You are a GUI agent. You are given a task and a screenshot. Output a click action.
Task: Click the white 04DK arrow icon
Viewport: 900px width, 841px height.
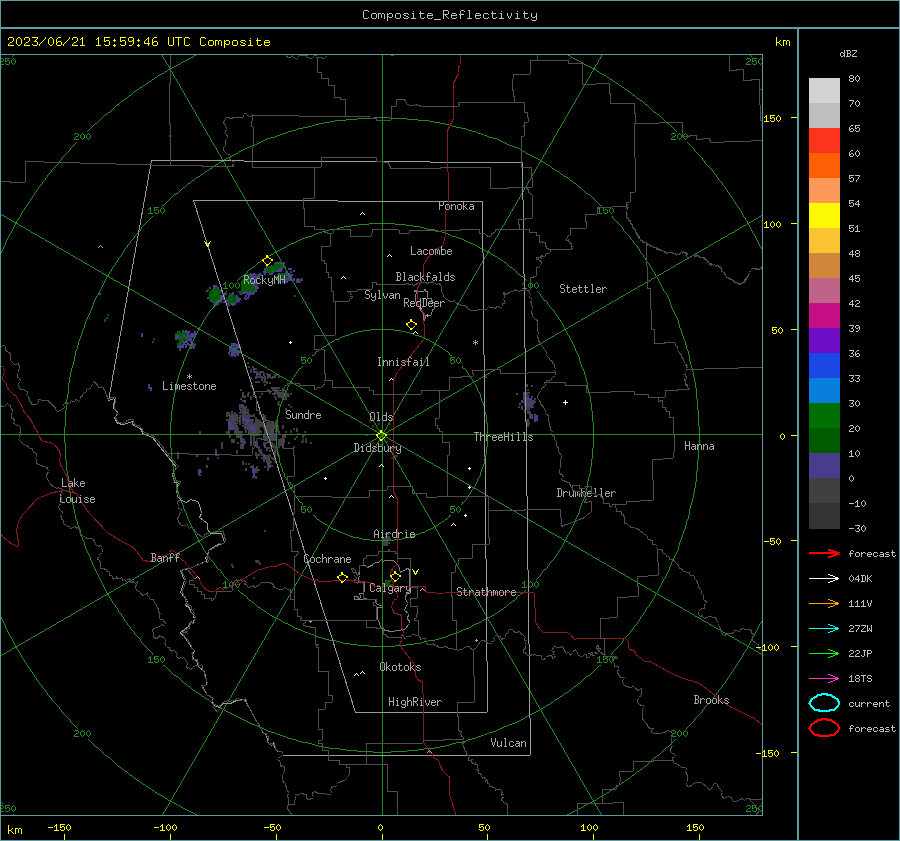coord(824,578)
